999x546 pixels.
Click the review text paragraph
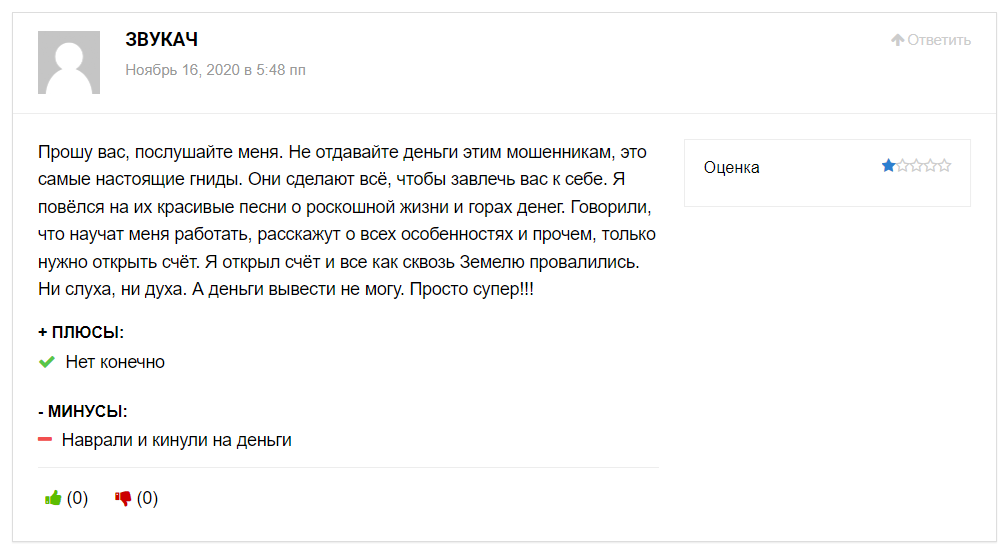pyautogui.click(x=346, y=220)
